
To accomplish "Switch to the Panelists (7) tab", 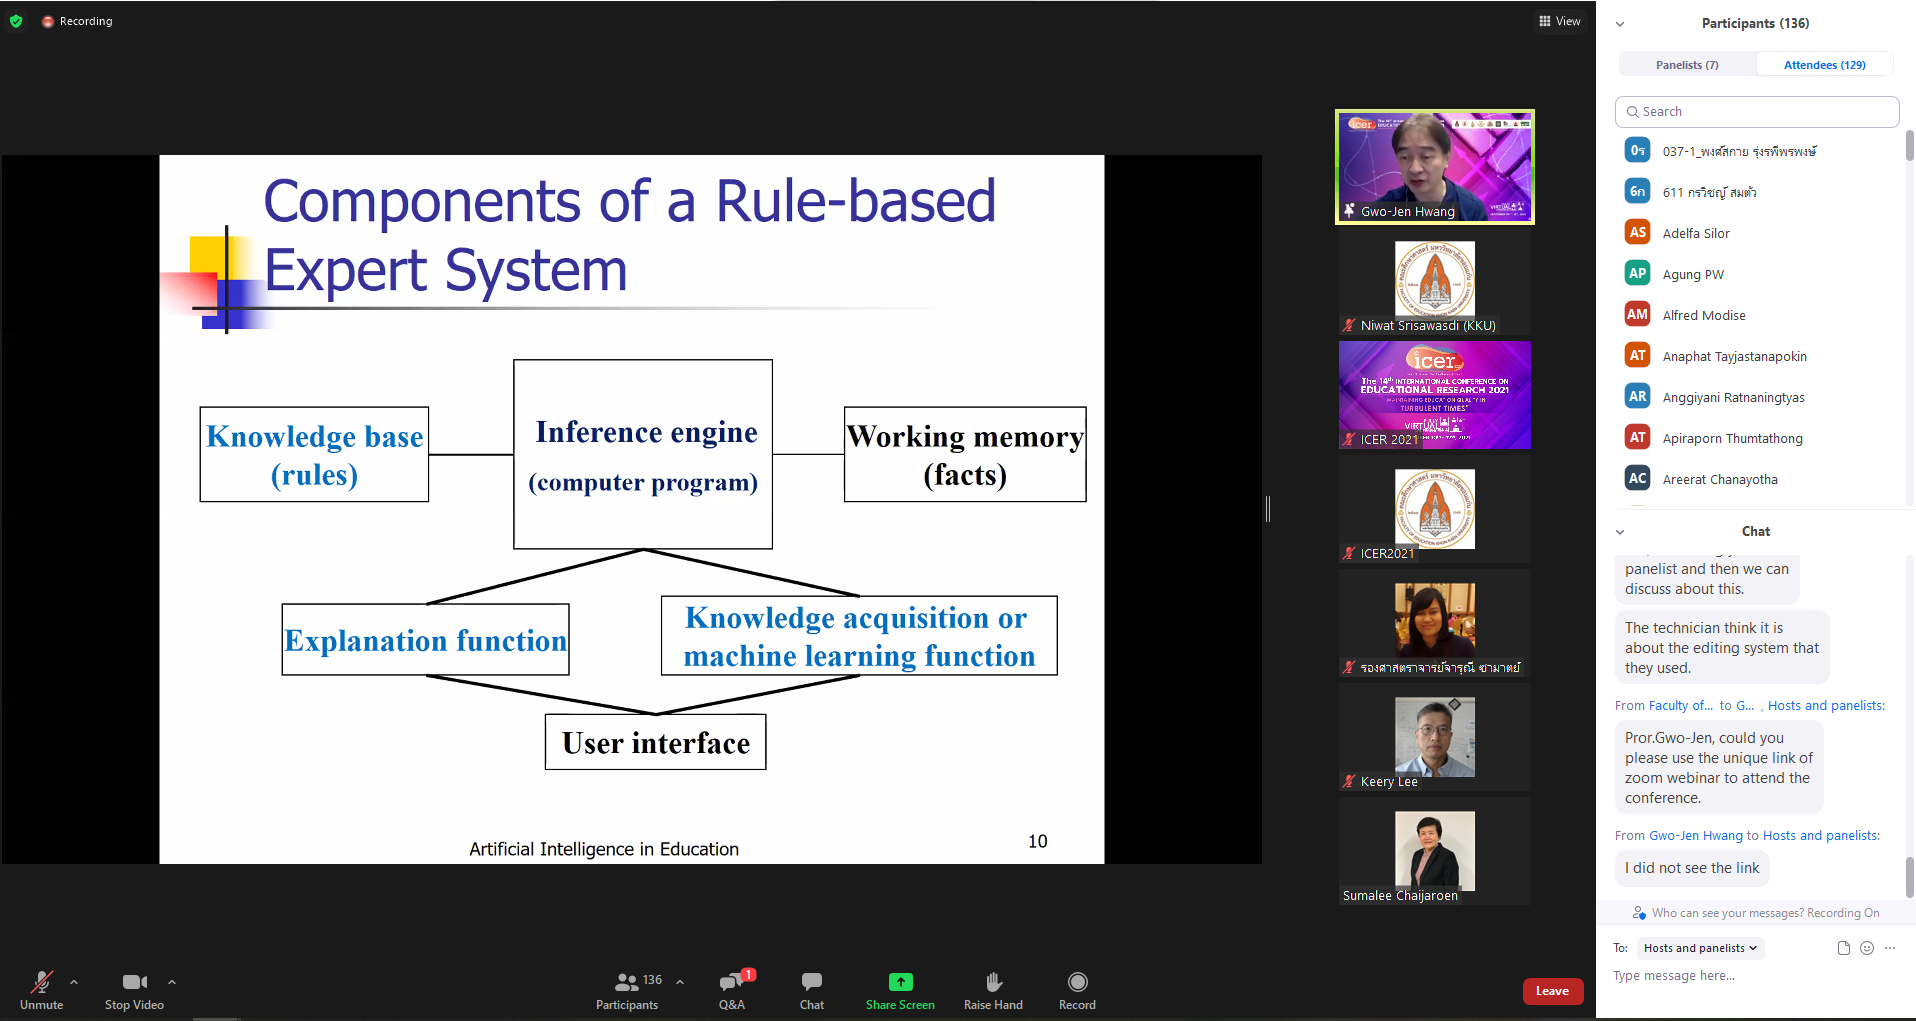I will pos(1687,65).
